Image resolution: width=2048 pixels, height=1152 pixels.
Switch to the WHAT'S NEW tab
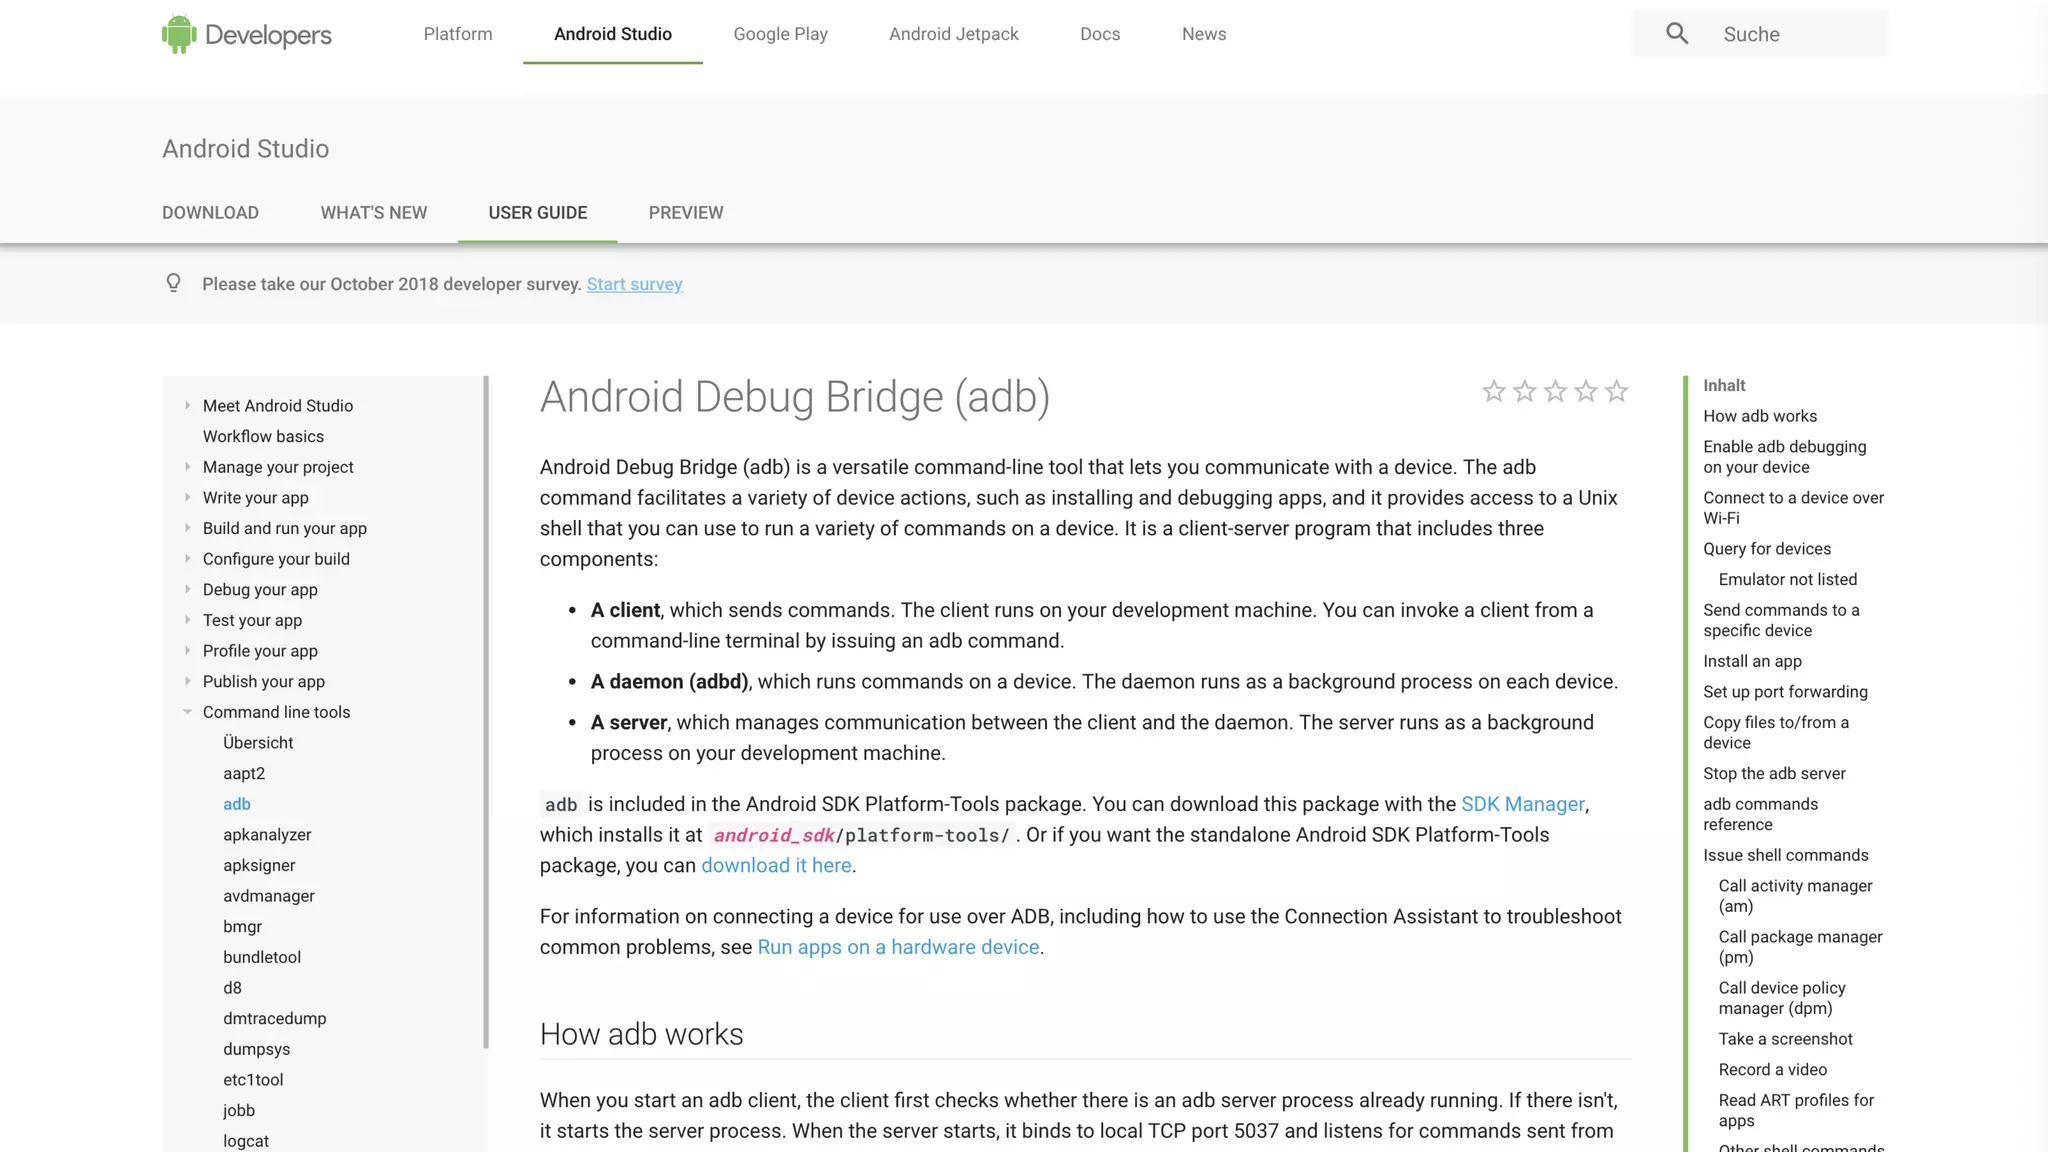point(373,213)
